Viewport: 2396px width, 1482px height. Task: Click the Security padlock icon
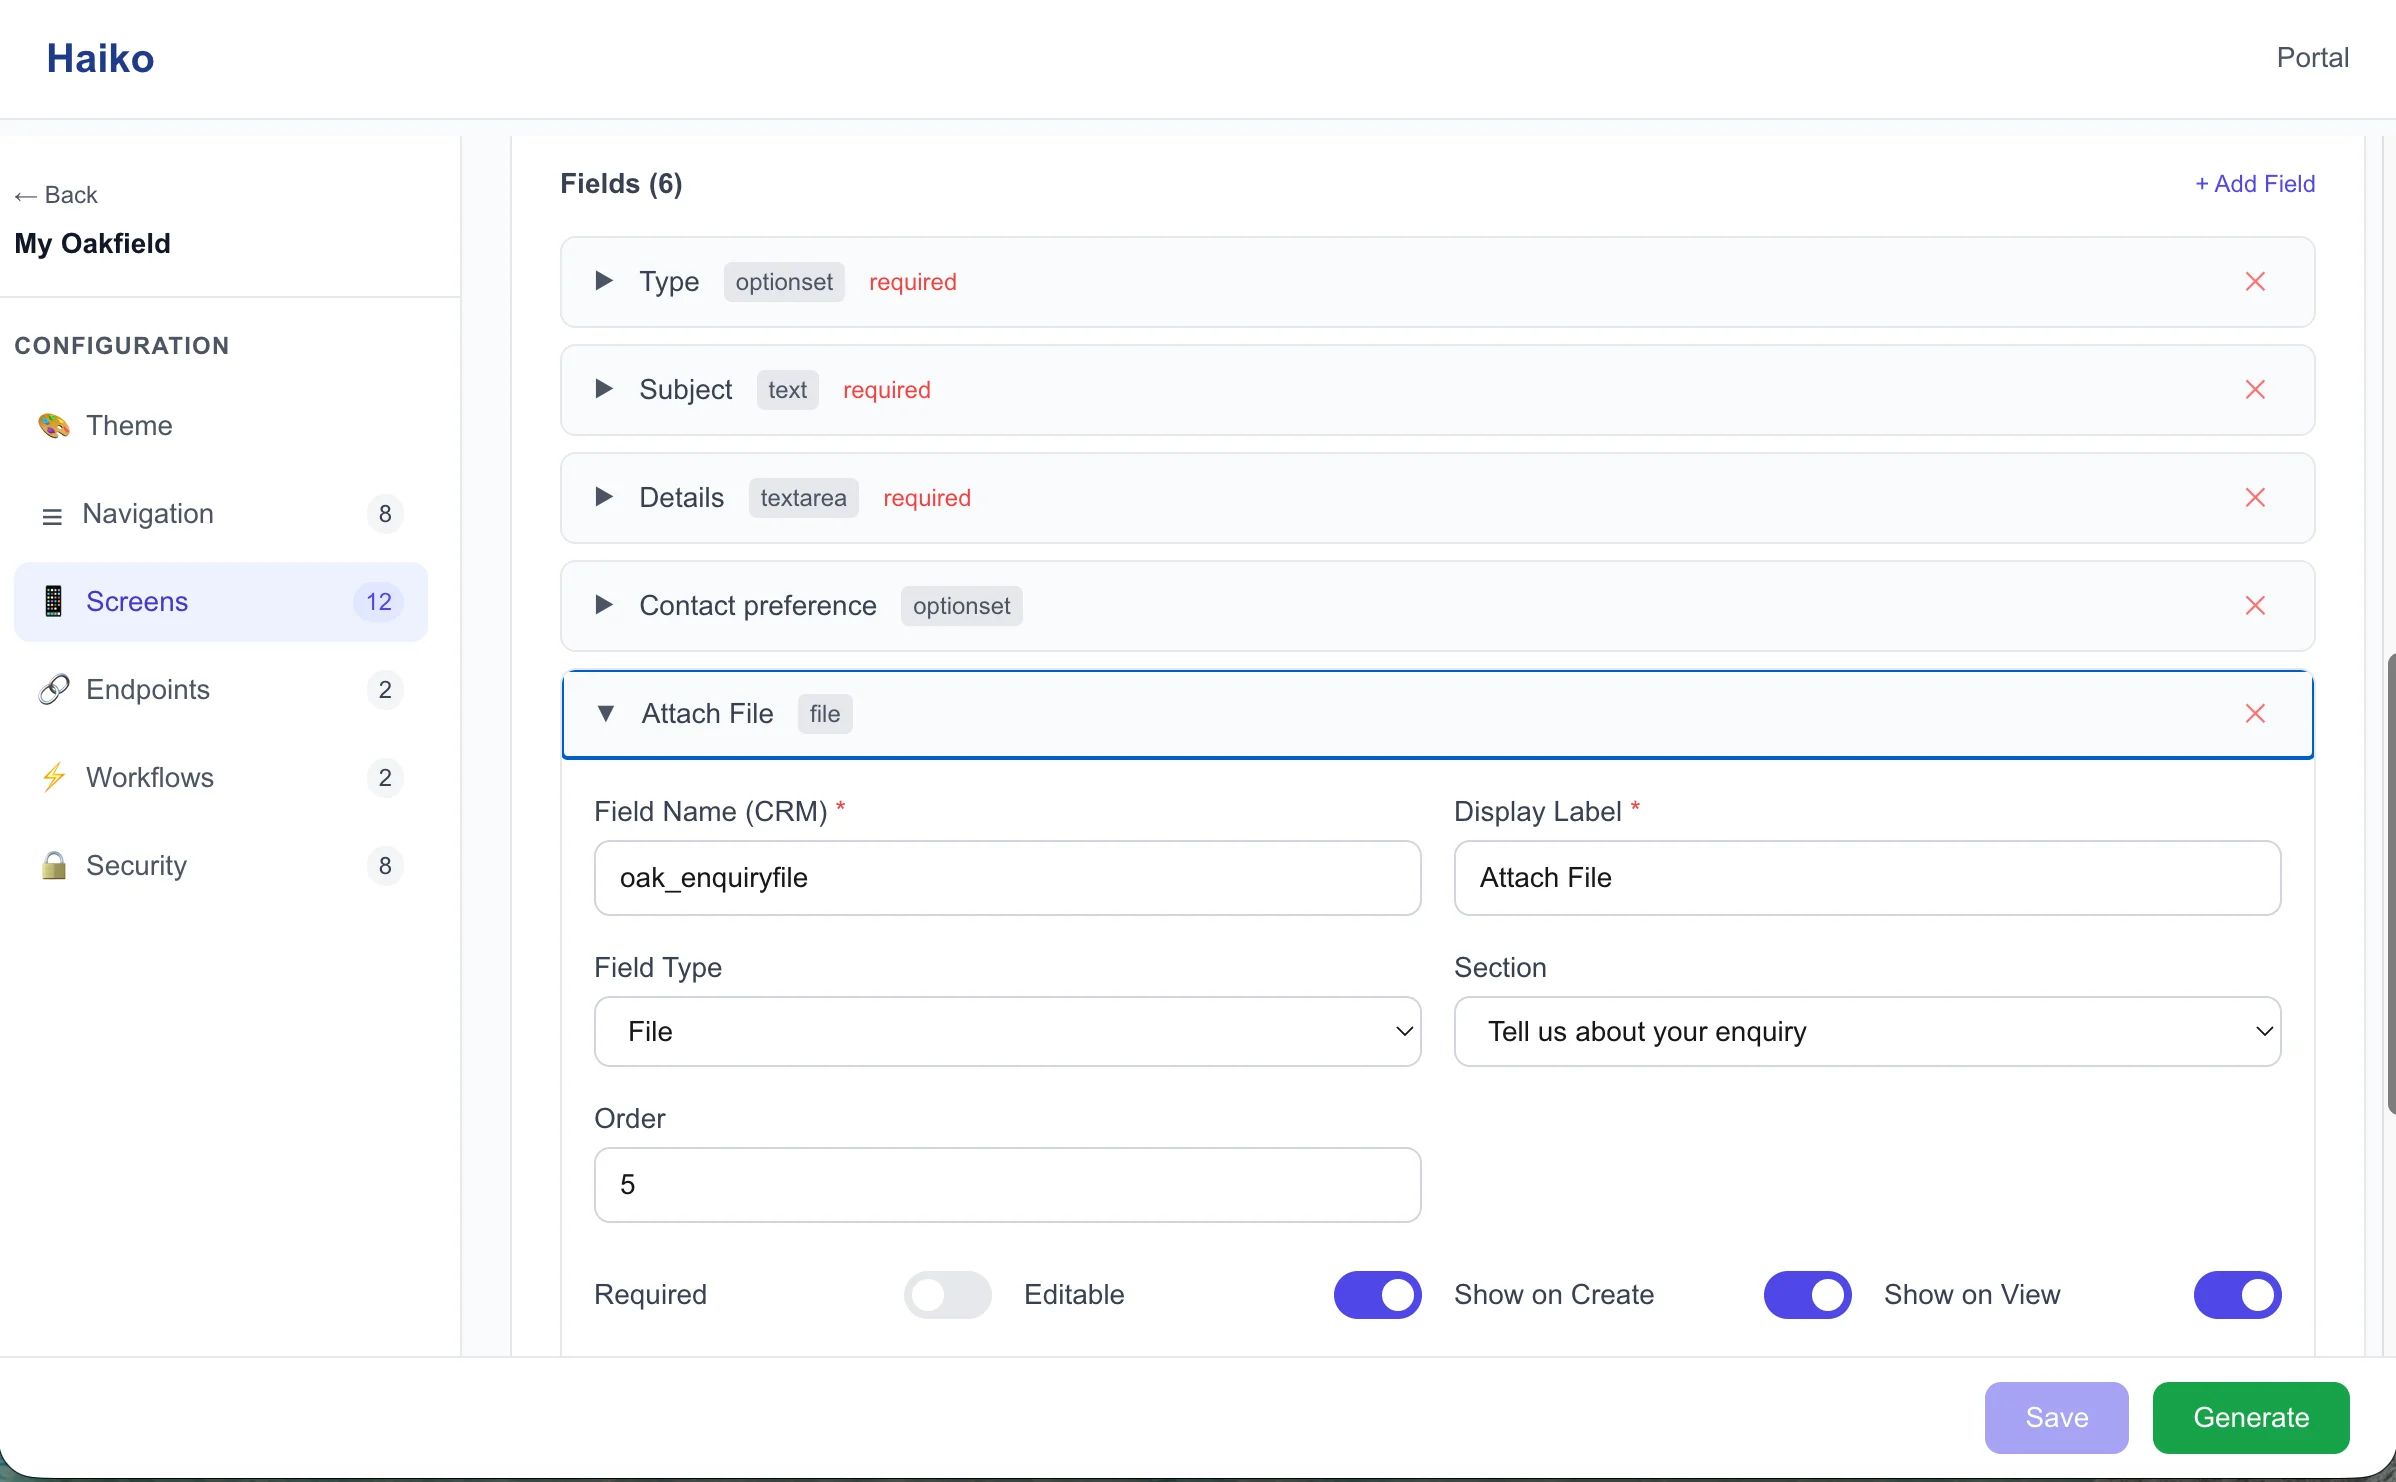pyautogui.click(x=54, y=865)
